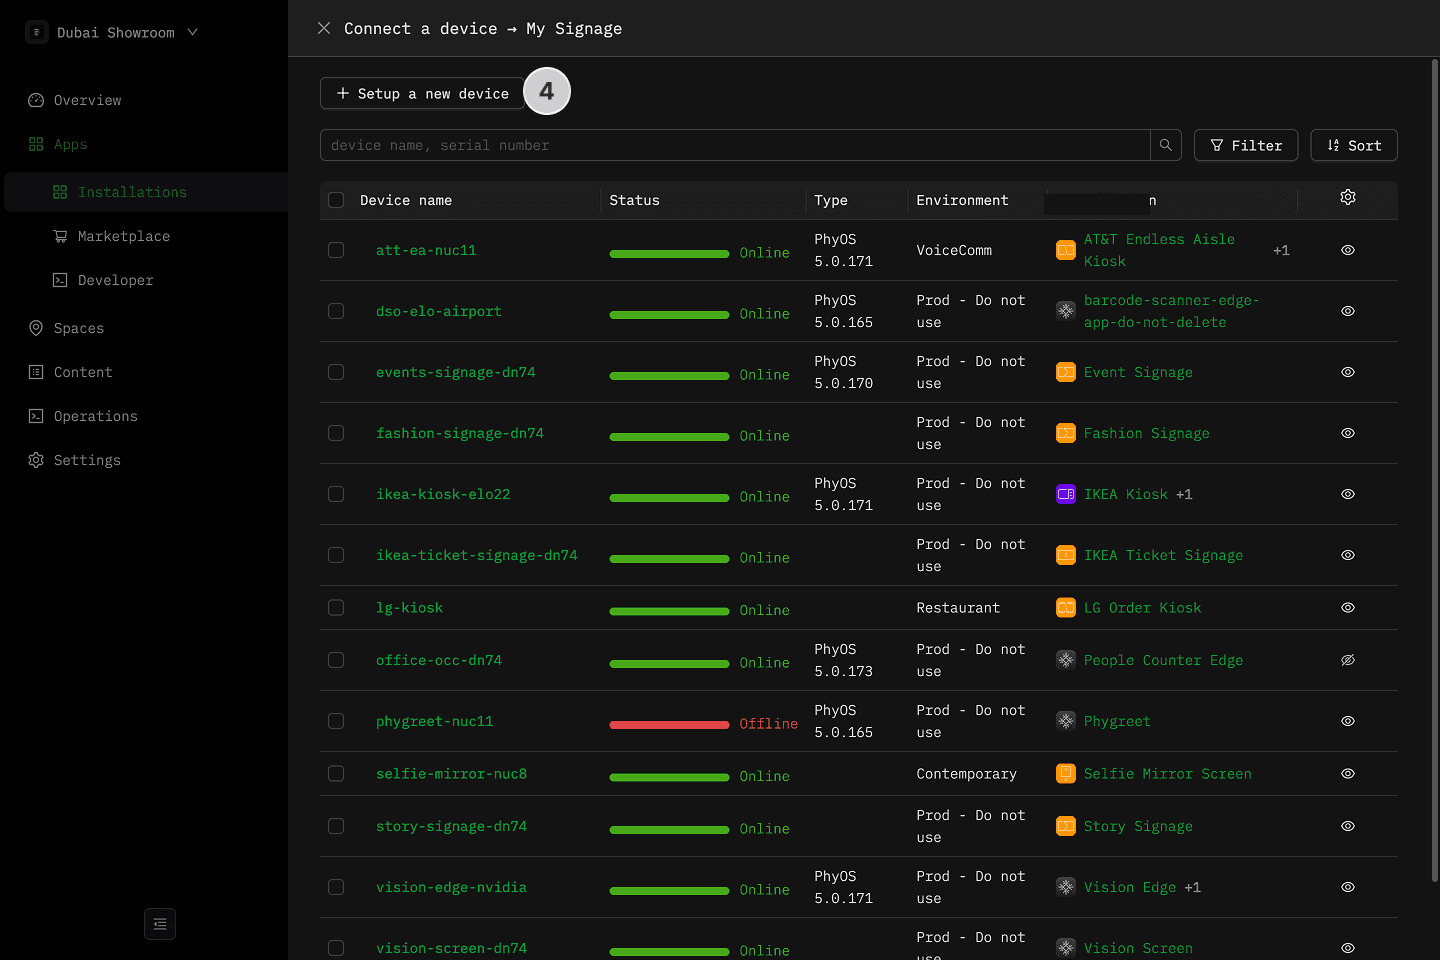Toggle eye visibility for office-occ-dn74
Image resolution: width=1440 pixels, height=960 pixels.
point(1347,660)
